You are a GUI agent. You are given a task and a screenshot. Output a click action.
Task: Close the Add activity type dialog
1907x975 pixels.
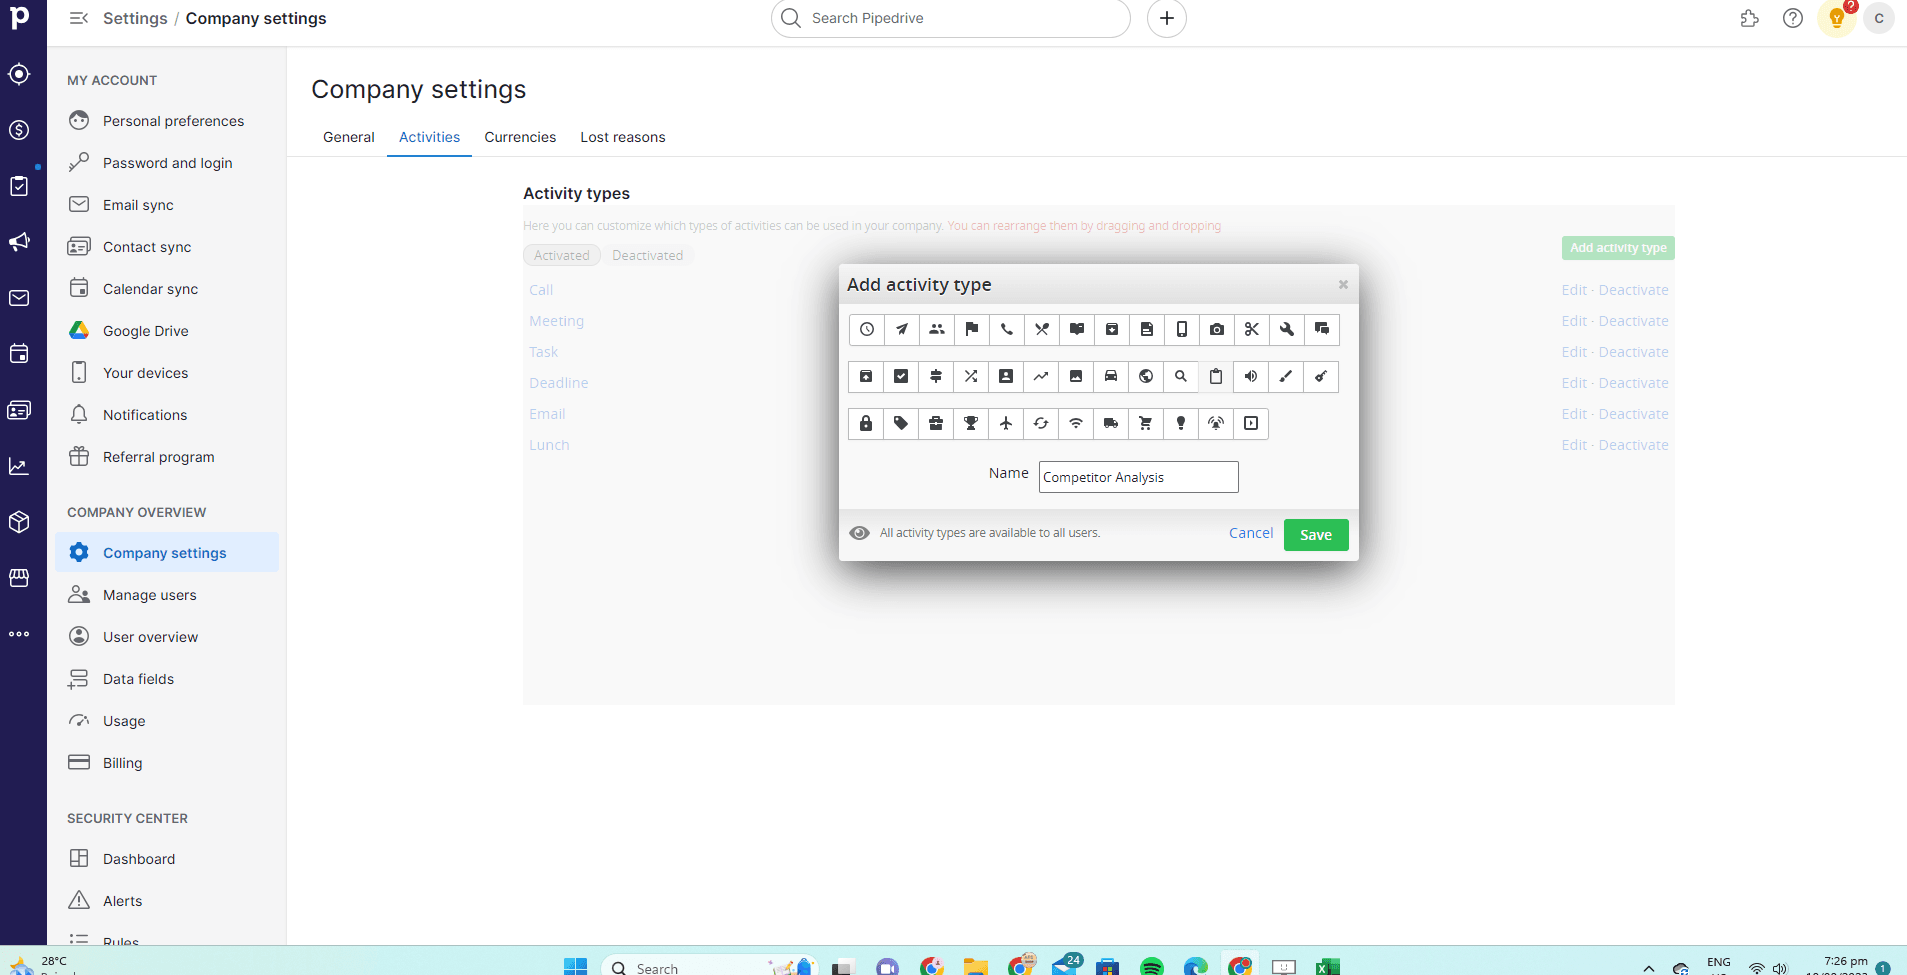point(1343,285)
